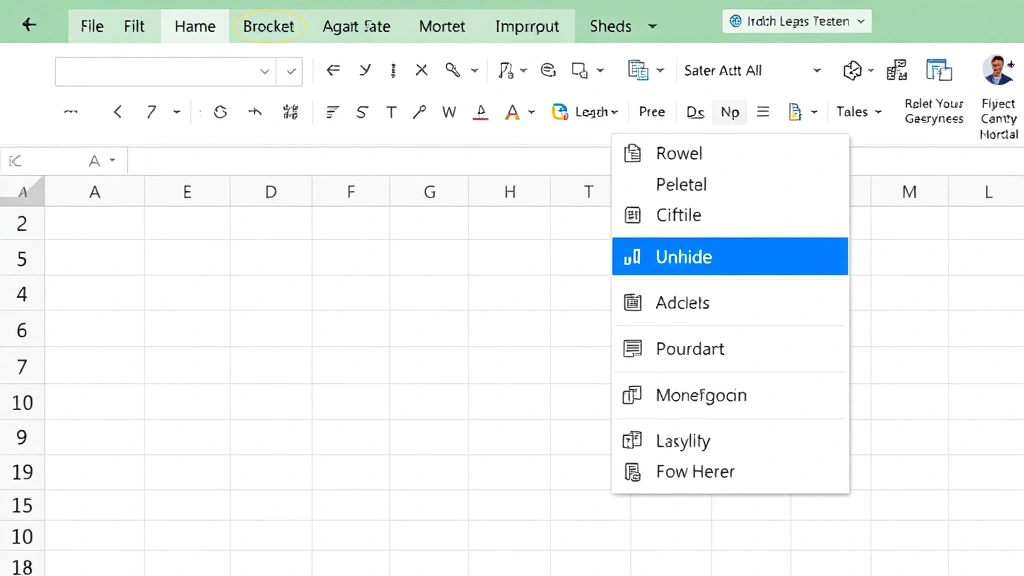This screenshot has height=576, width=1024.
Task: Select the strikethrough S formatting icon
Action: click(361, 112)
